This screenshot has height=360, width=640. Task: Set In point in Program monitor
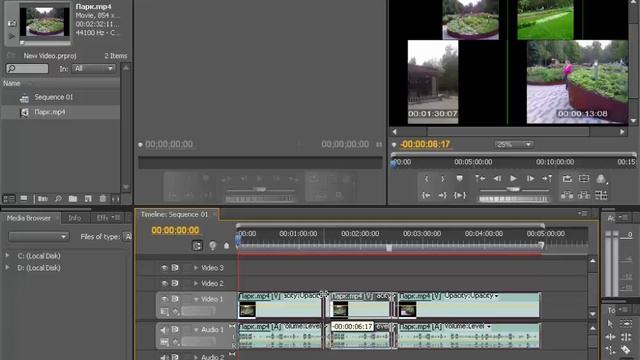(x=427, y=179)
